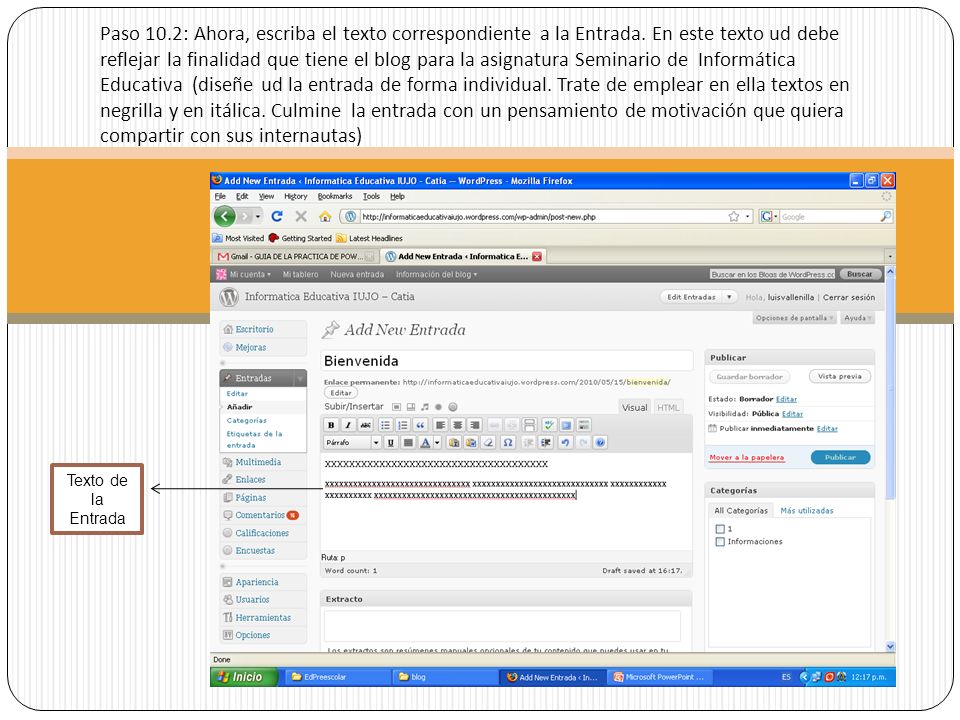Viewport: 960px width, 720px height.
Task: Switch to the Gmail browser tab
Action: pos(295,257)
